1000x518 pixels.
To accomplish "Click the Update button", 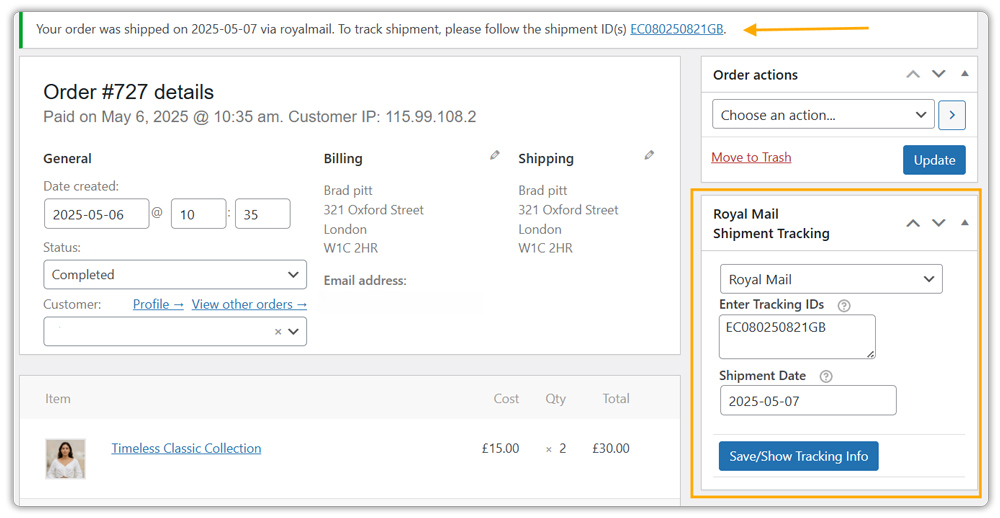I will tap(934, 160).
